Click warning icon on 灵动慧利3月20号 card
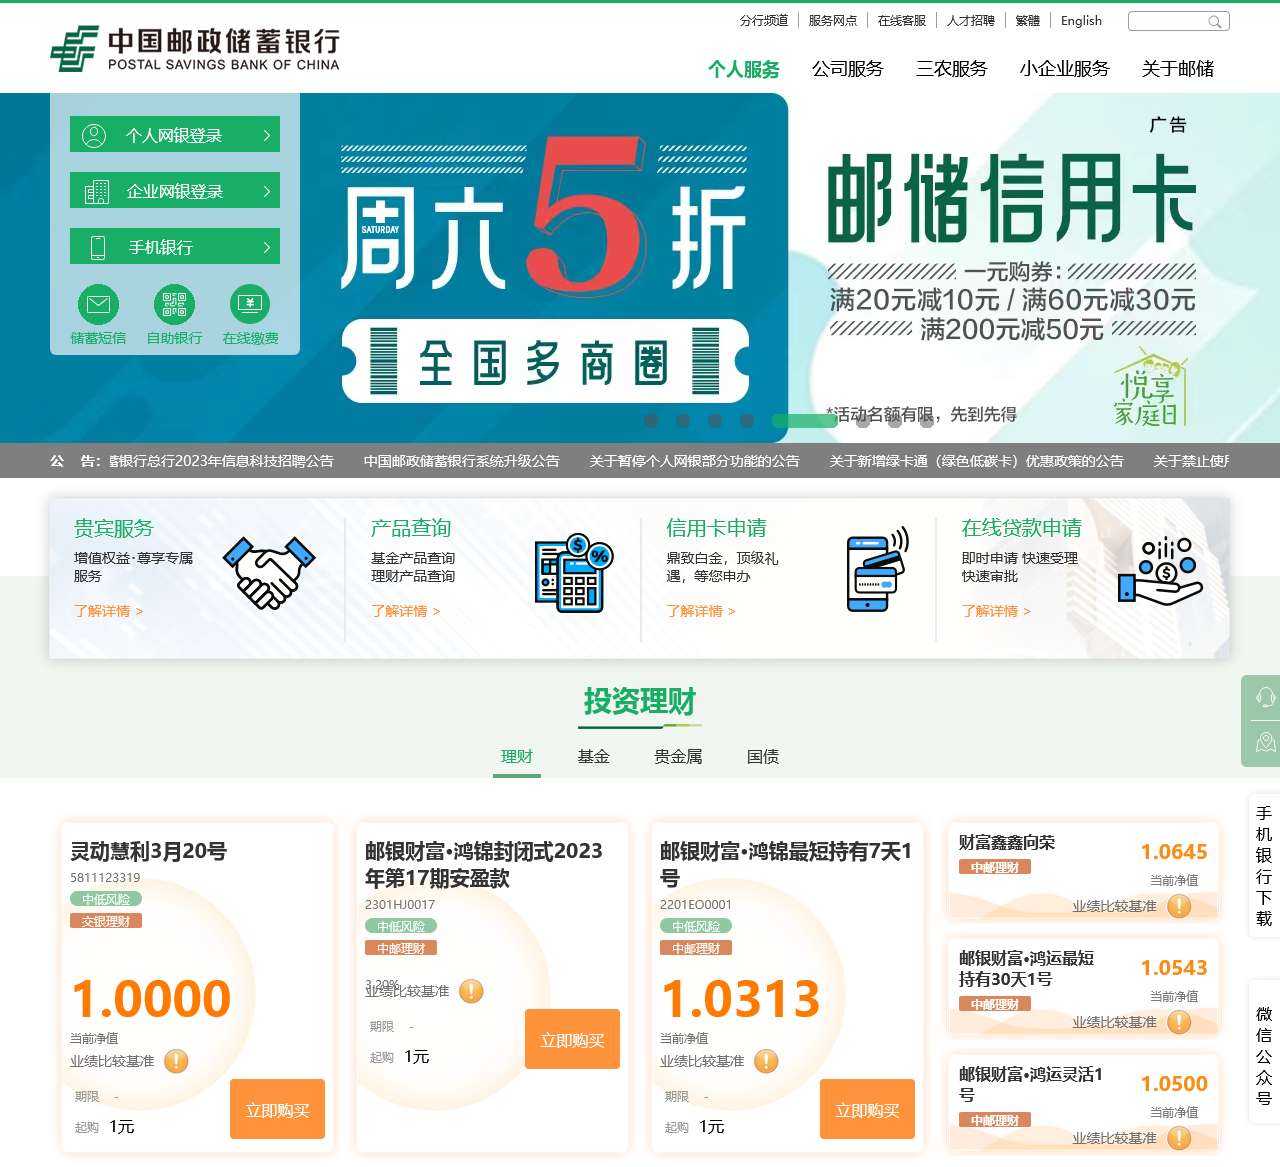Image resolution: width=1280 pixels, height=1167 pixels. tap(176, 1061)
